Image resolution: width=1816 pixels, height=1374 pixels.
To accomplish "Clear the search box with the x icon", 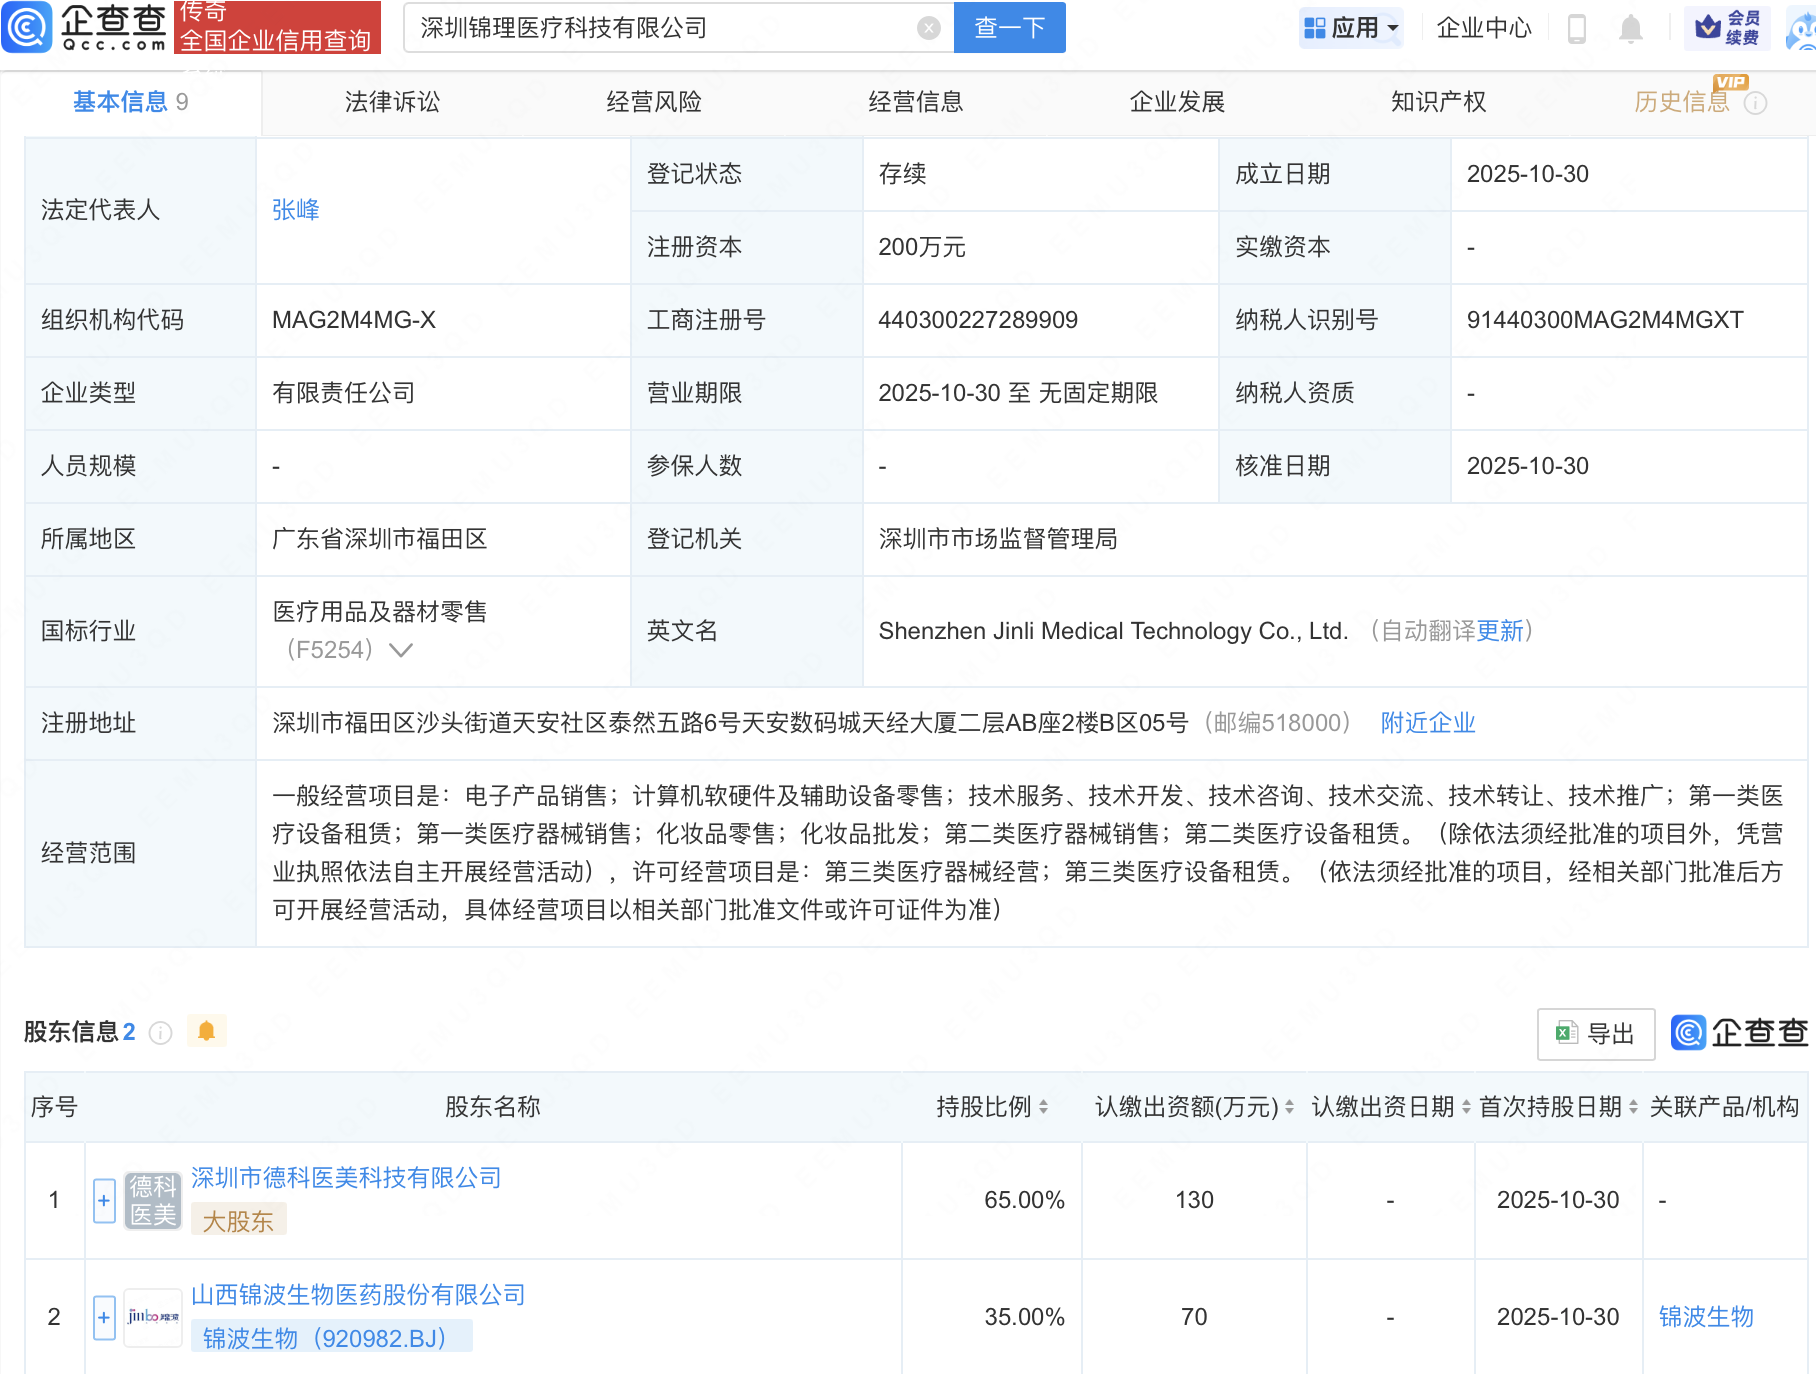I will tap(928, 28).
